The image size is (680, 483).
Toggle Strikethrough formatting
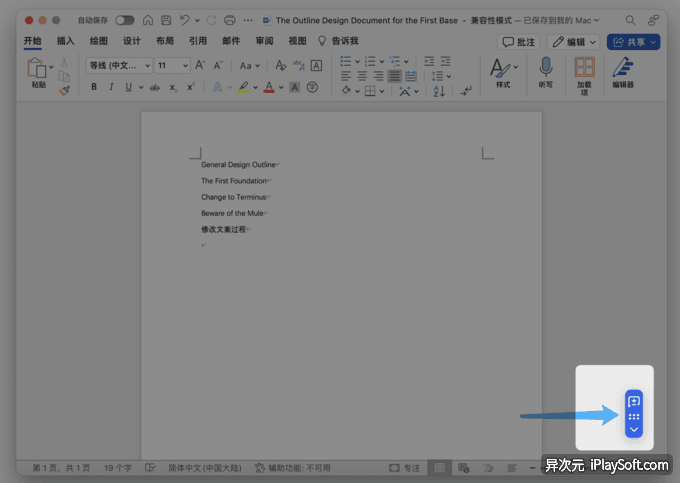(154, 88)
